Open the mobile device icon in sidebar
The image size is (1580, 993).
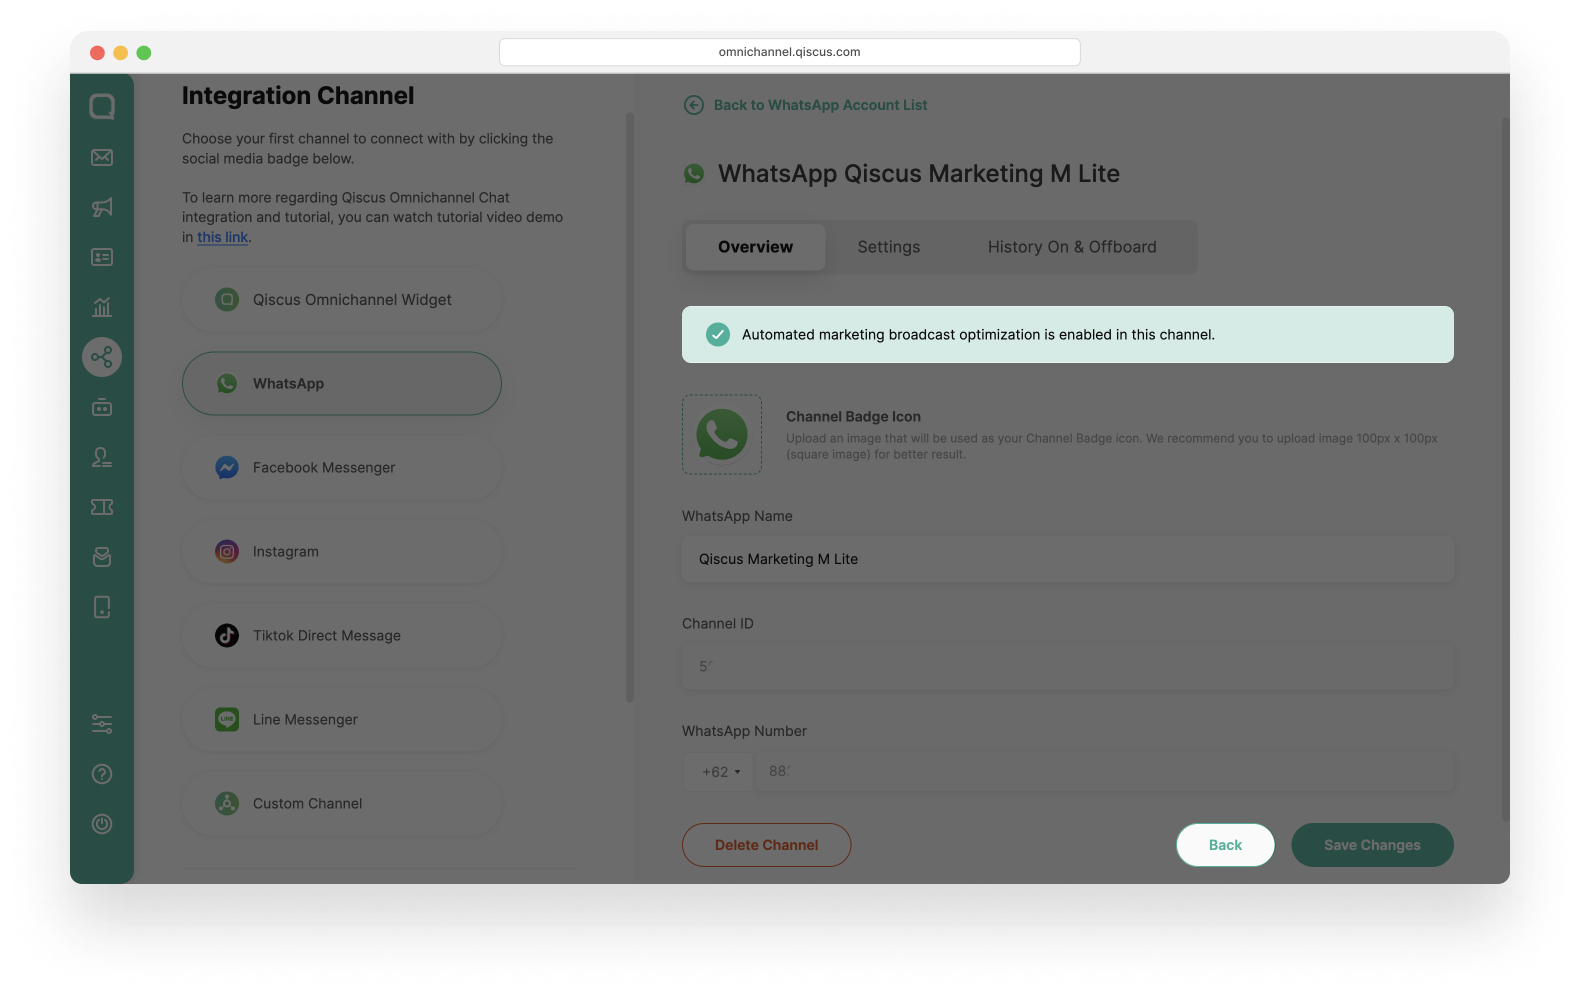(x=102, y=607)
